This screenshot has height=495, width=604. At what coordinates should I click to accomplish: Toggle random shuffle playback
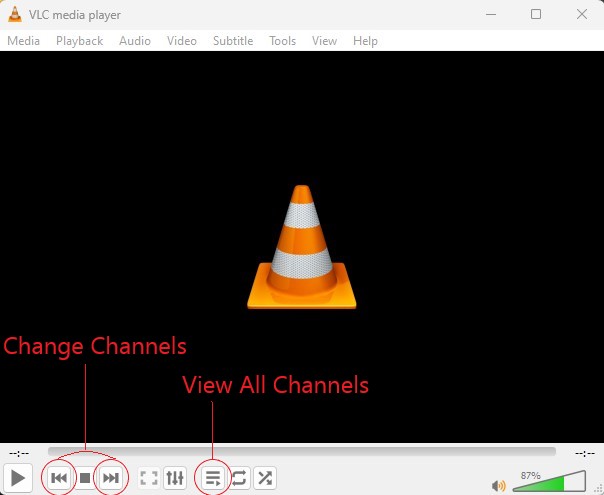(265, 478)
